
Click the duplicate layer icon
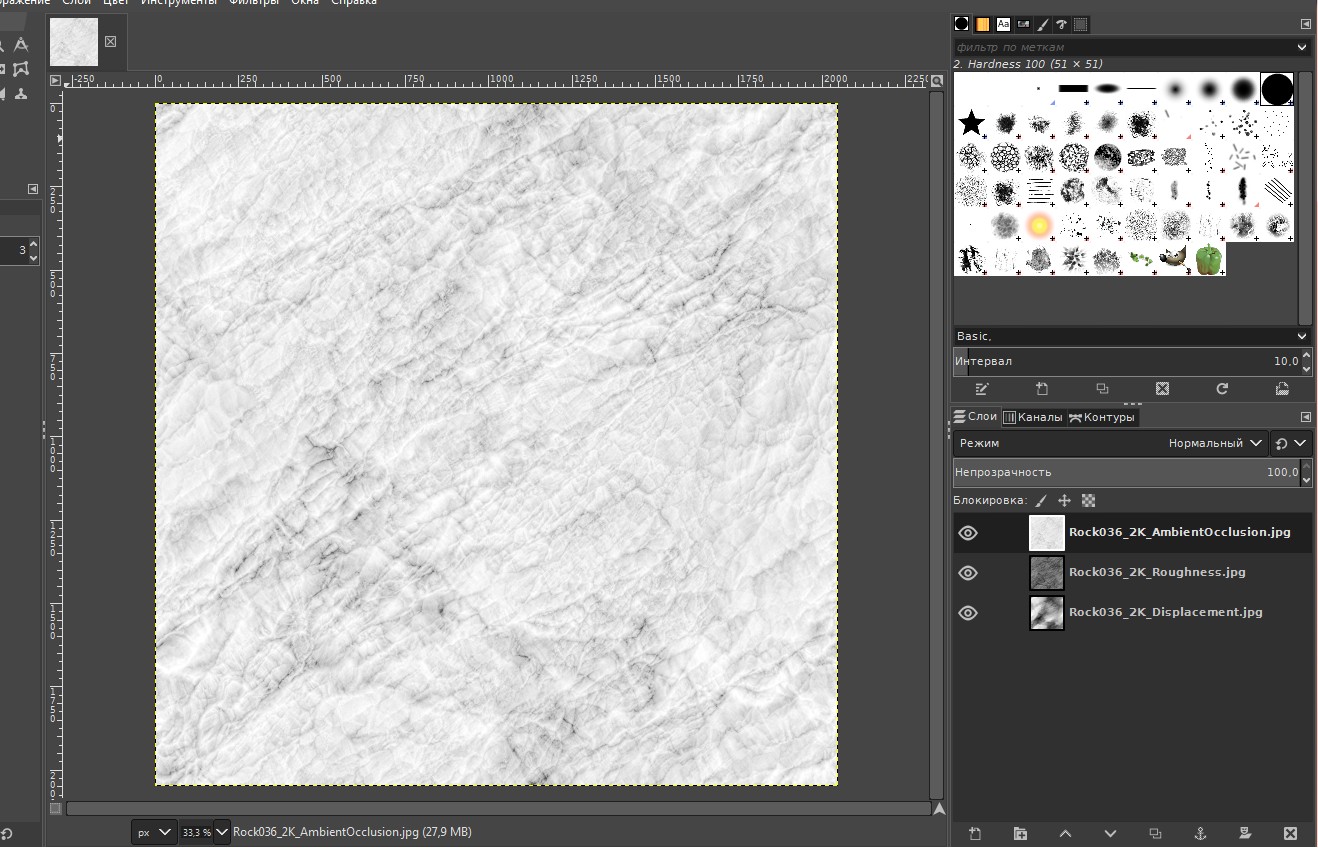pos(1155,833)
